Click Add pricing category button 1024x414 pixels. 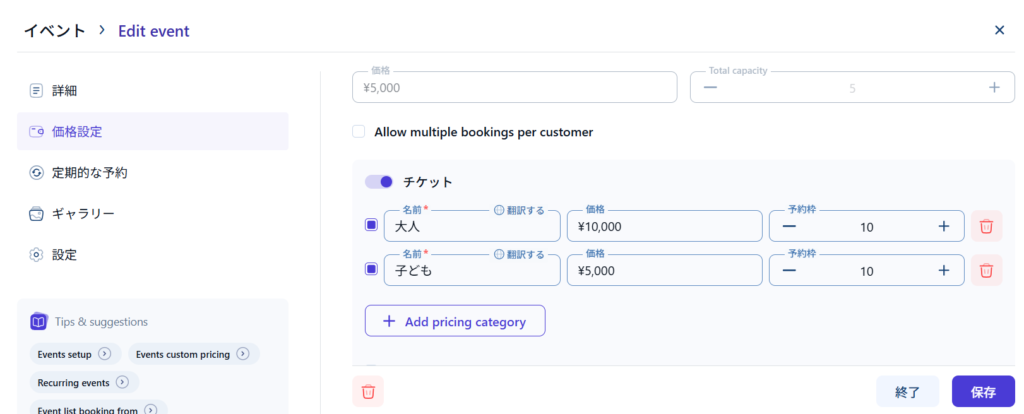(455, 322)
